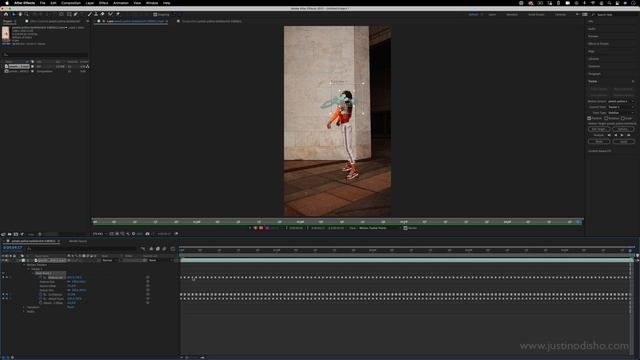Screen dimensions: 640x360
Task: Click the New Folder icon in the Project panel
Action: click(x=9, y=234)
